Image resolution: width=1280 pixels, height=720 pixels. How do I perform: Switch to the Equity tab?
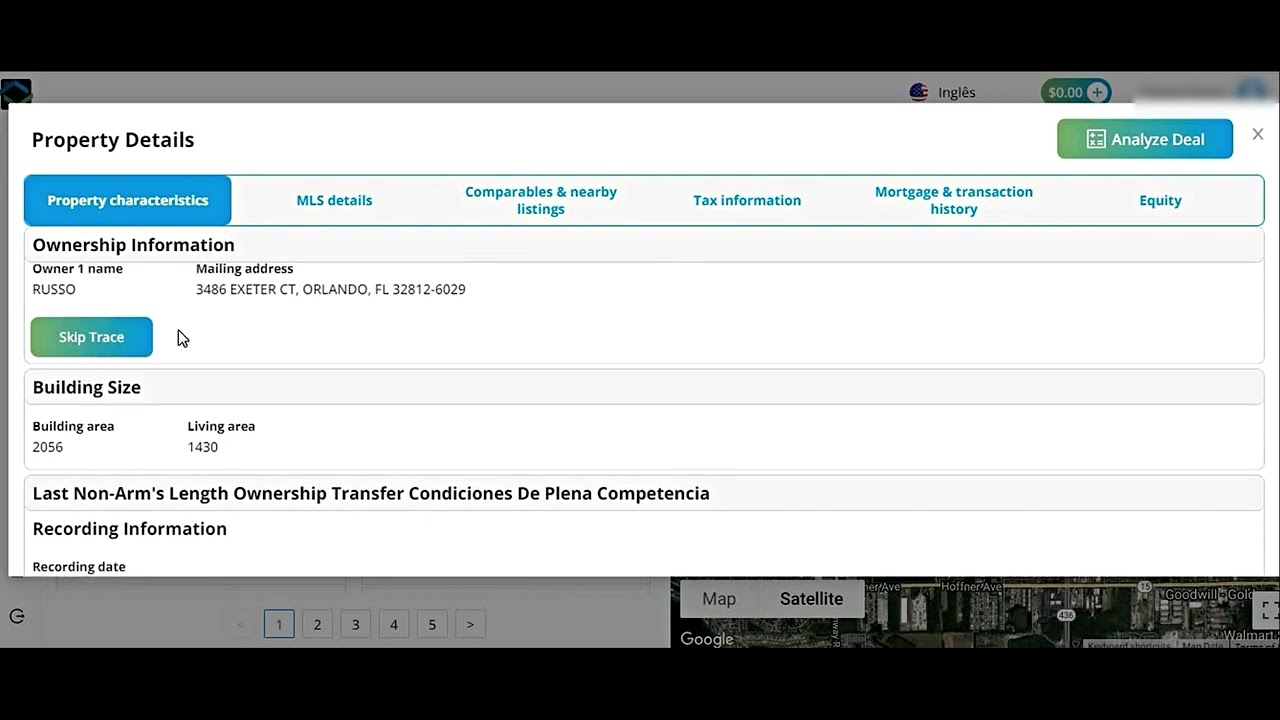click(1160, 200)
